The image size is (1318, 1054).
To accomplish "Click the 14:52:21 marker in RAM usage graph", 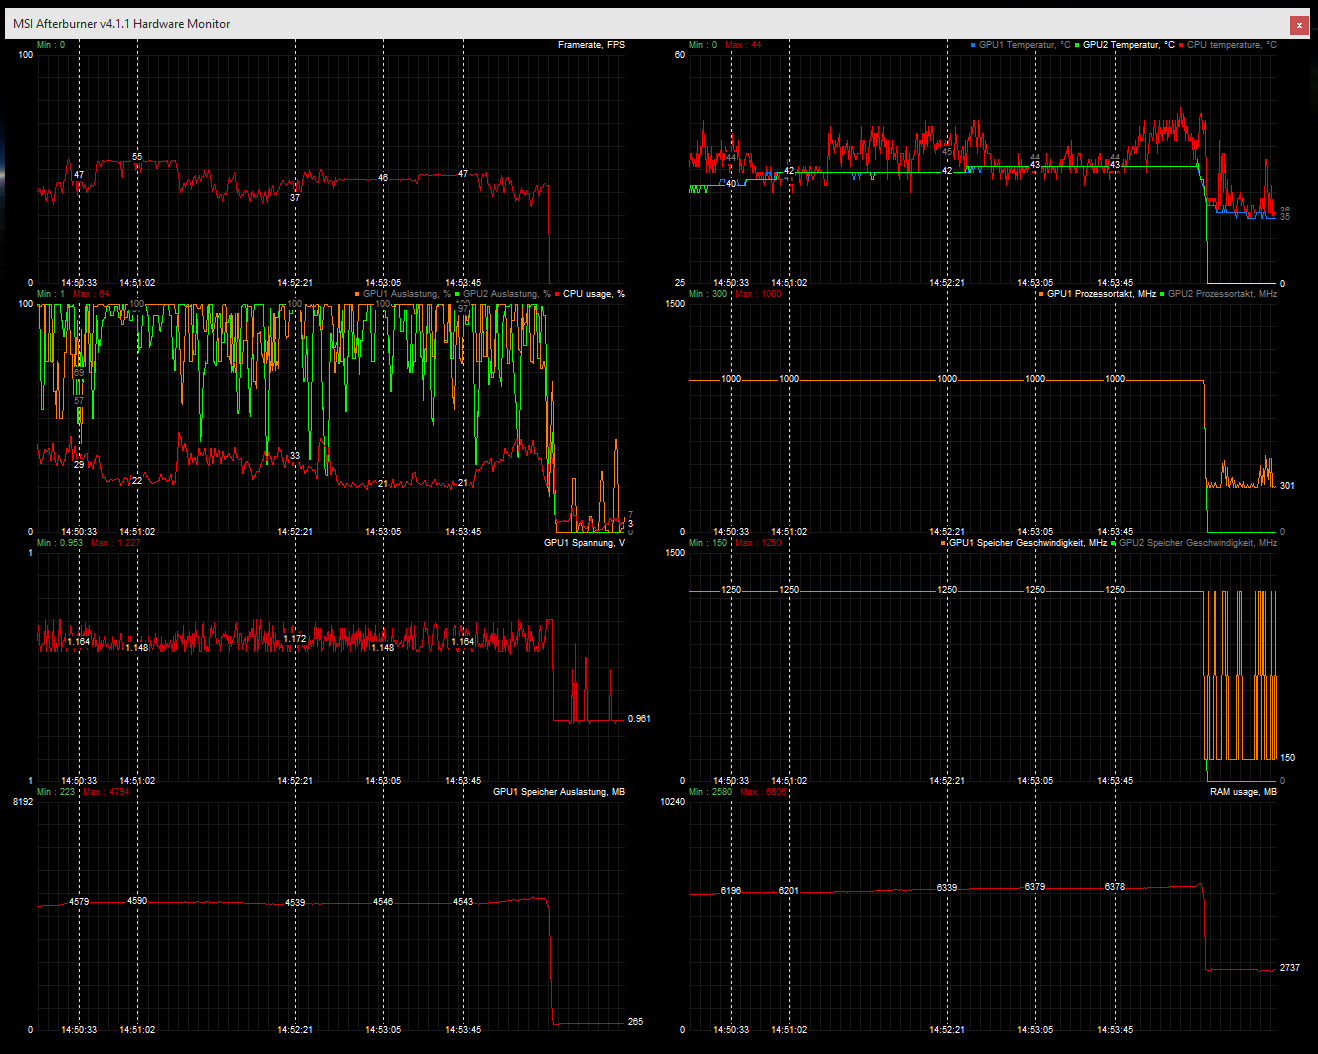I will [947, 1030].
